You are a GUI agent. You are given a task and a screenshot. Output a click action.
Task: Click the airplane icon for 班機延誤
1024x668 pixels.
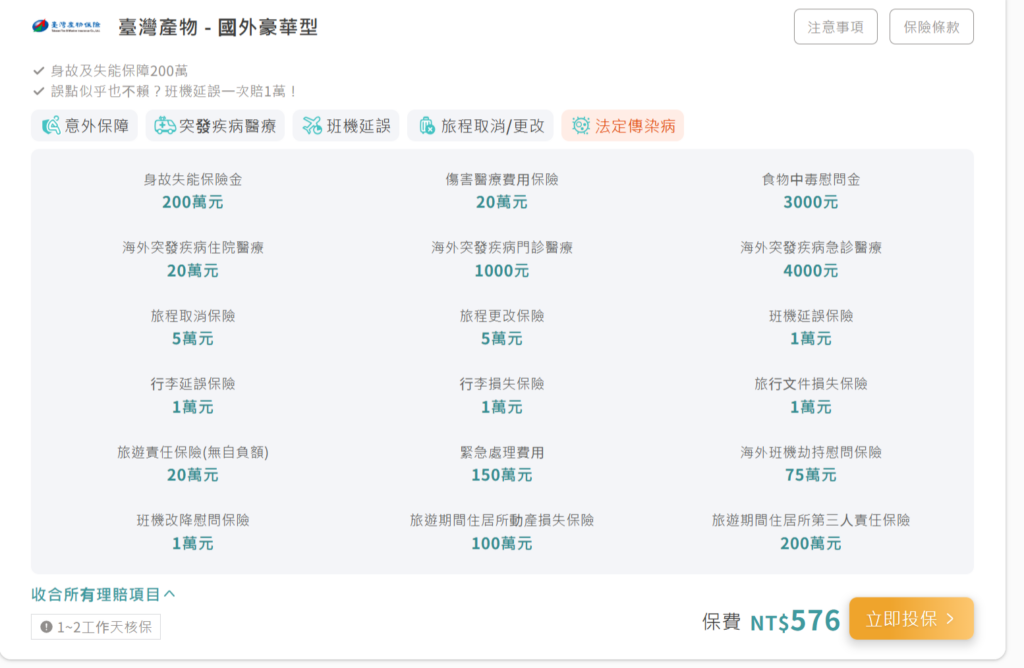[312, 126]
